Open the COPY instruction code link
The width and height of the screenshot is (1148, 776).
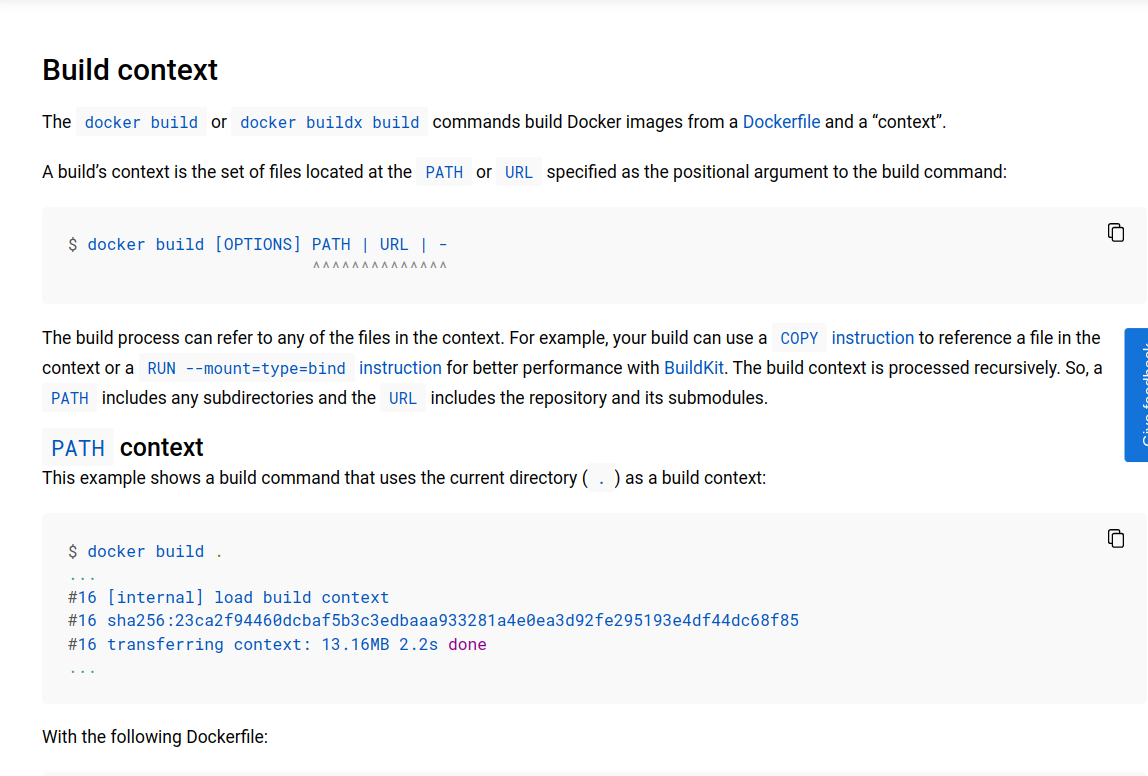799,338
